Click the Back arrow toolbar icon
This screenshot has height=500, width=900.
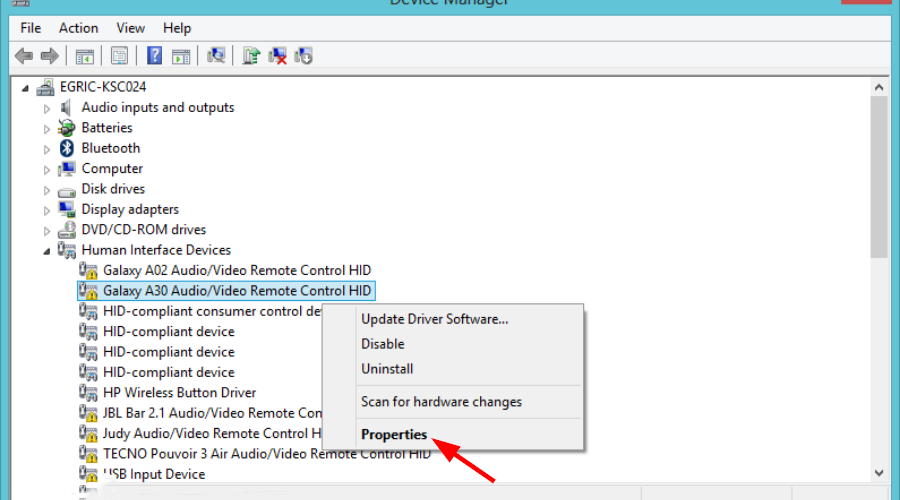(x=24, y=56)
